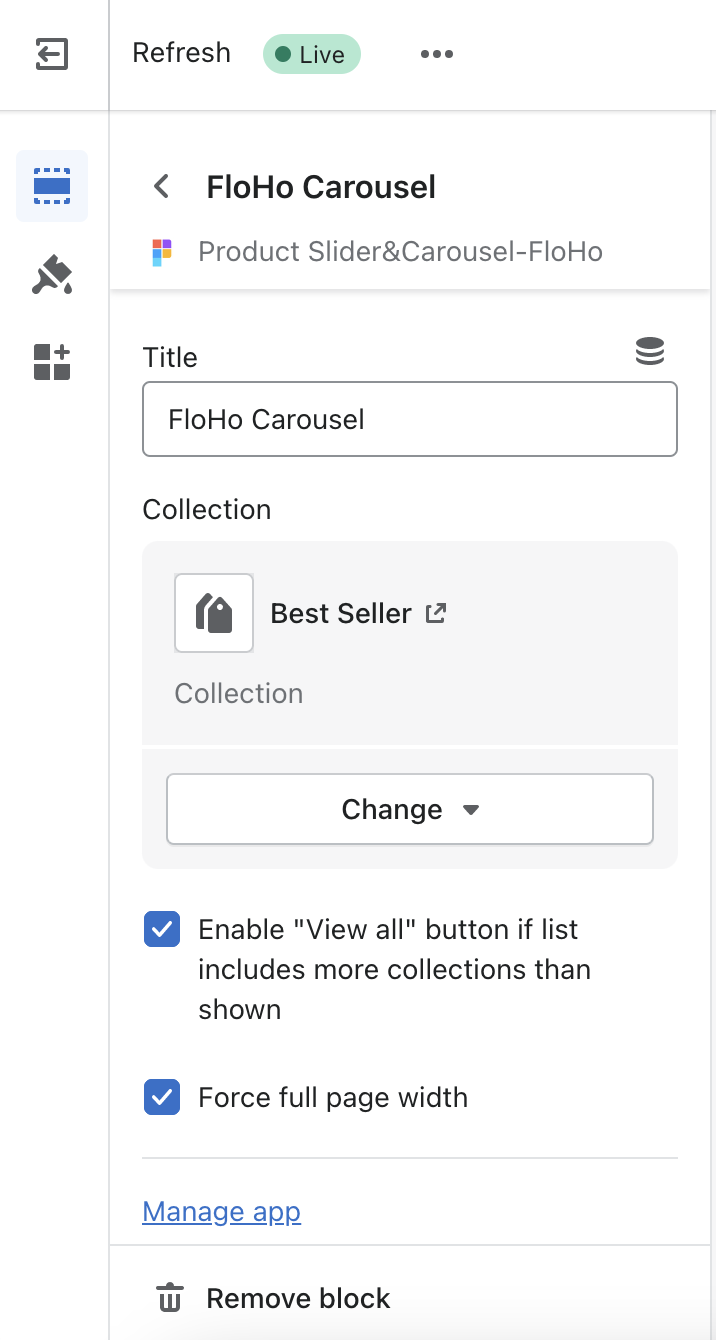Open the three-dot more actions menu

tap(437, 54)
